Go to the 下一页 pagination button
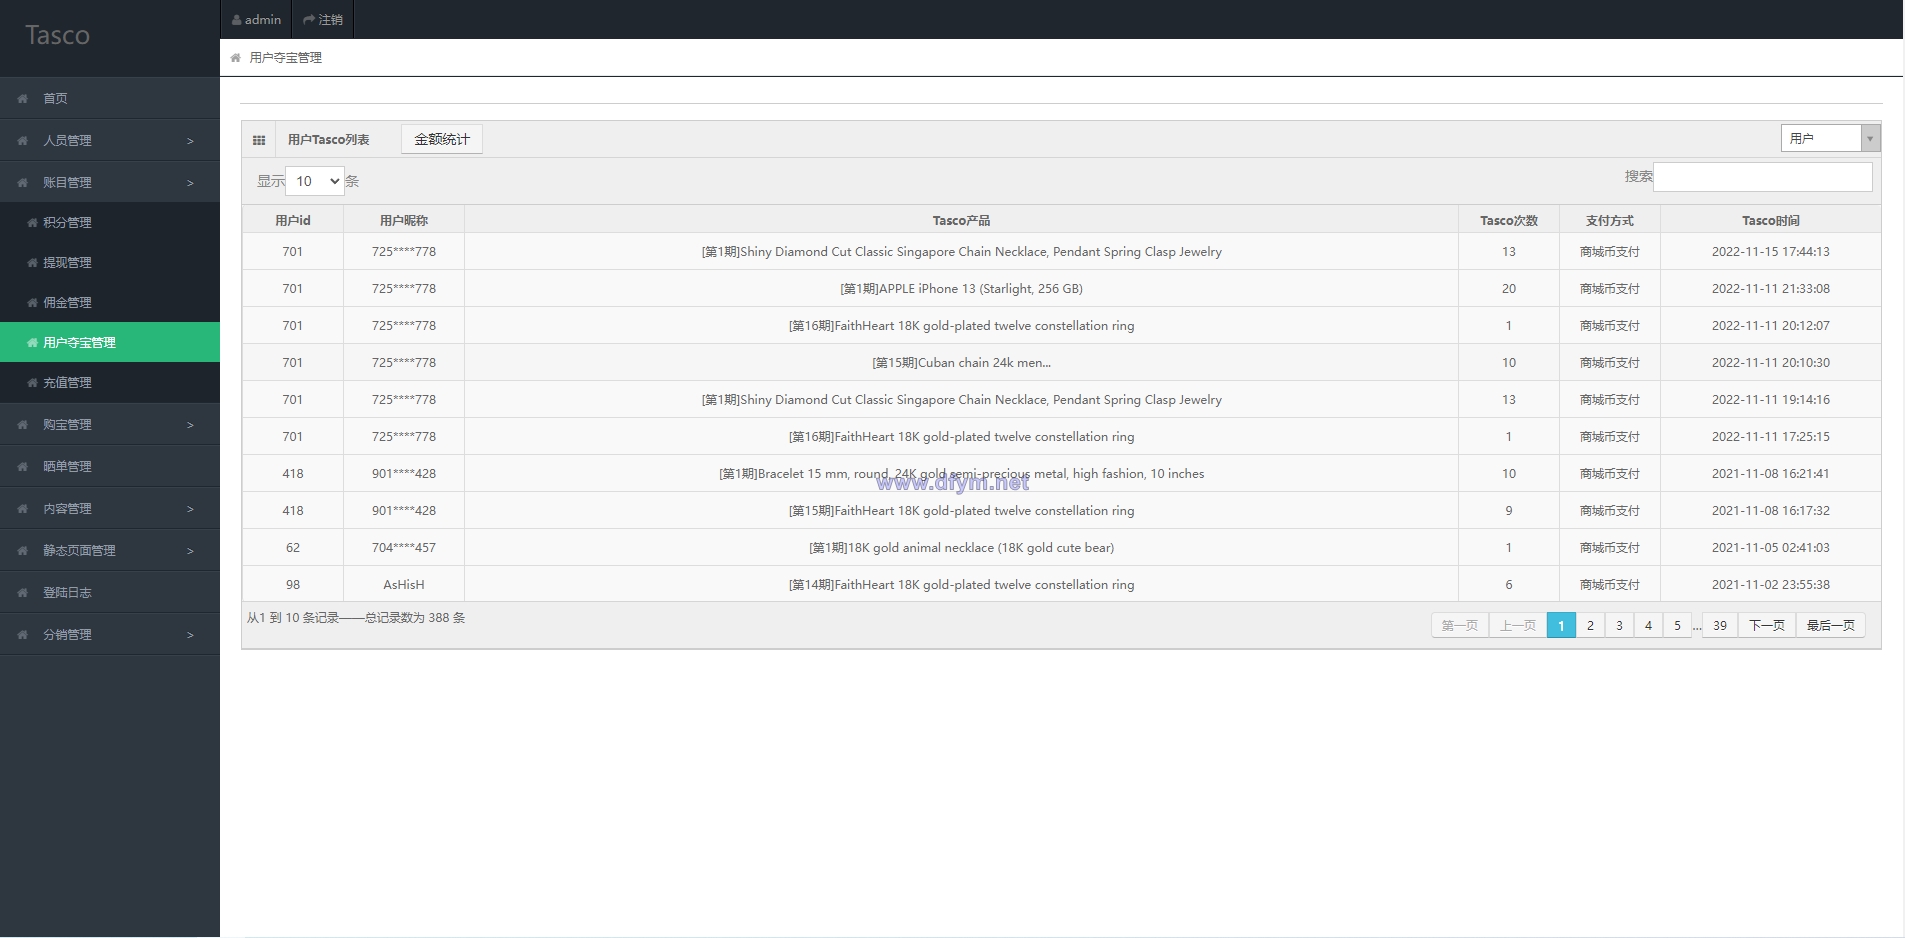Viewport: 1905px width, 938px height. (x=1767, y=625)
